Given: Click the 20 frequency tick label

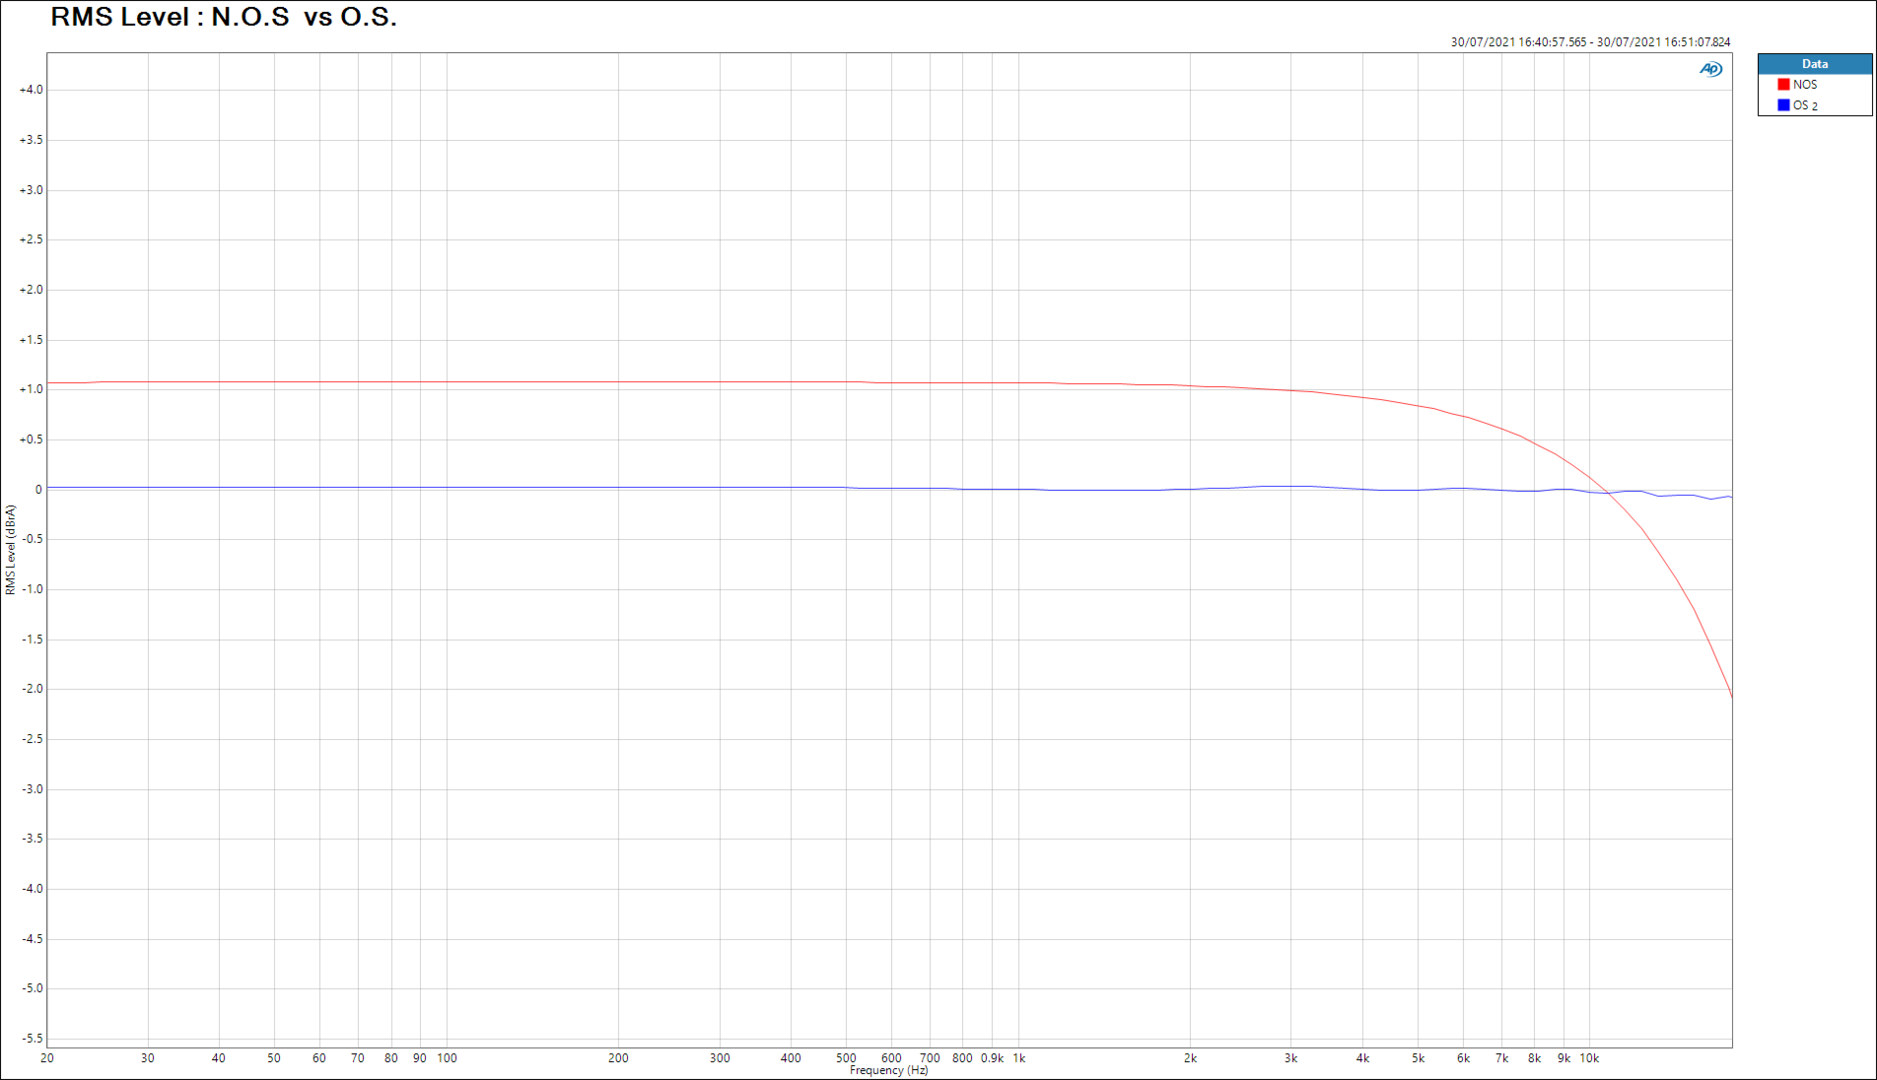Looking at the screenshot, I should 47,1058.
